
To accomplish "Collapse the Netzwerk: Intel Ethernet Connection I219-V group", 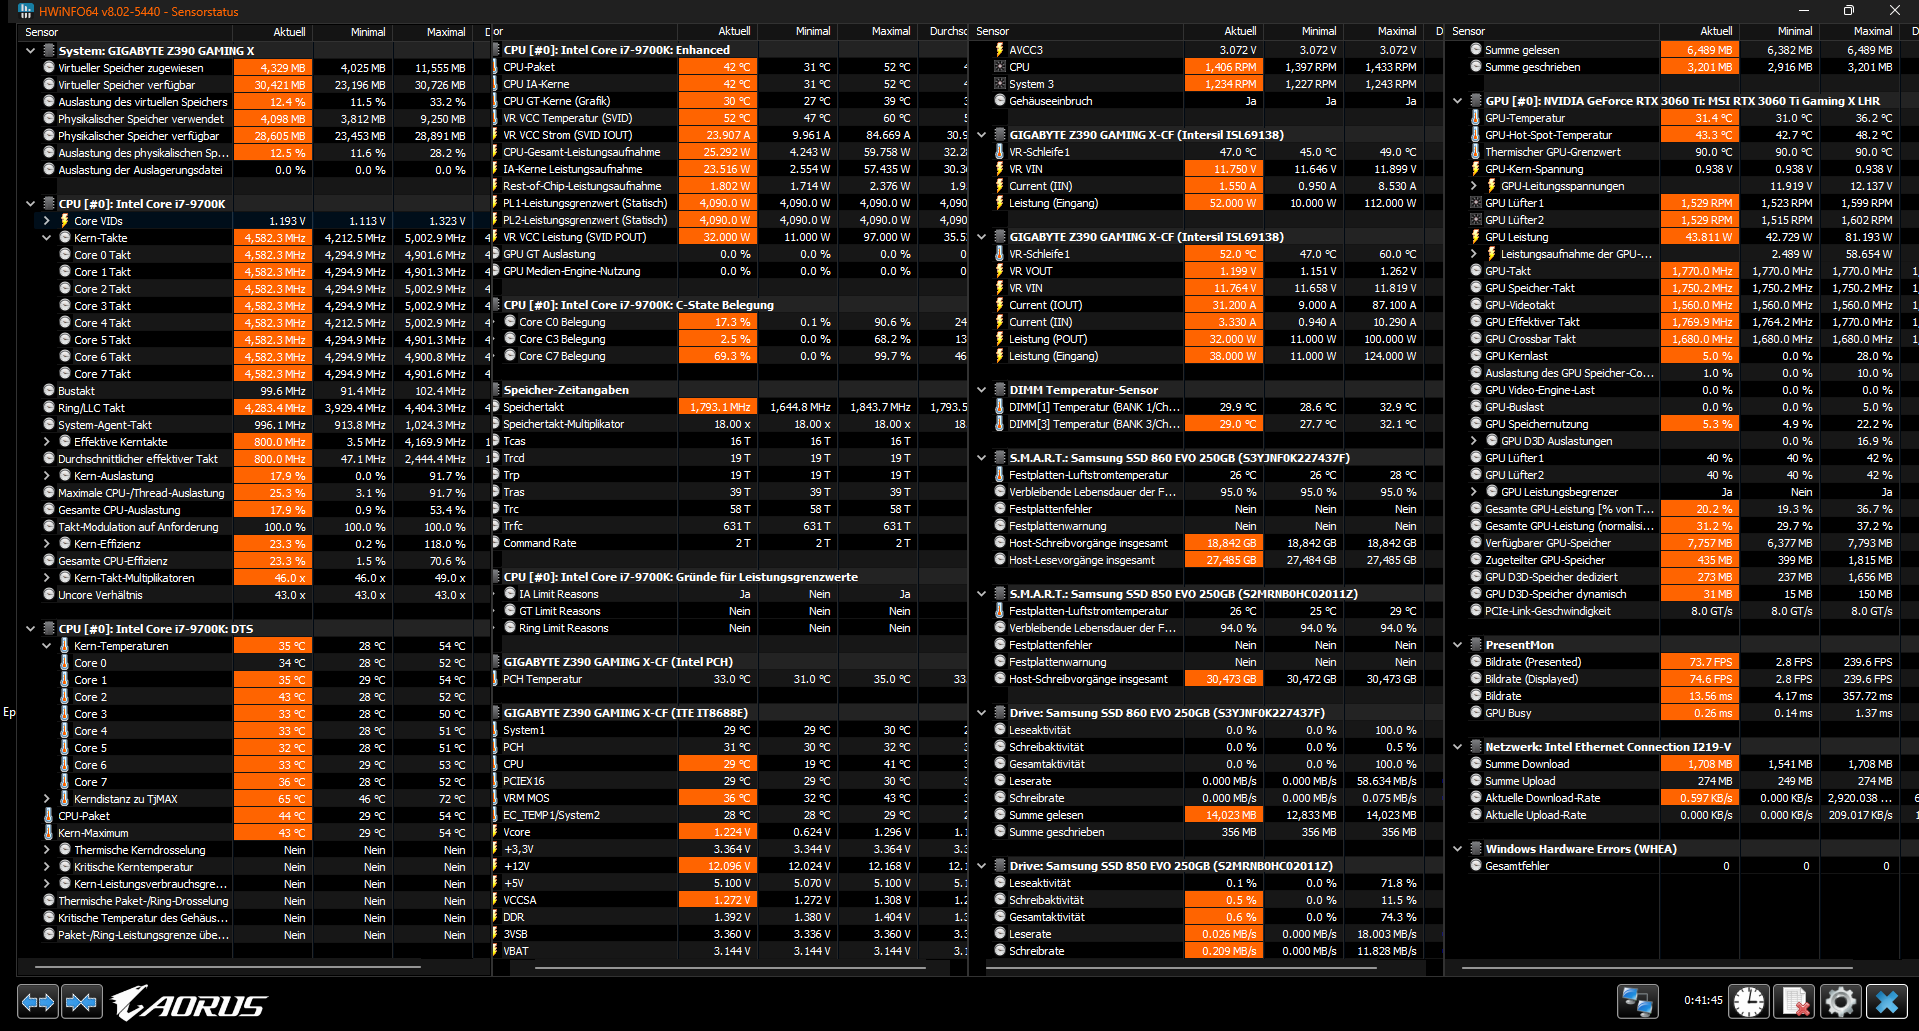I will [1458, 747].
